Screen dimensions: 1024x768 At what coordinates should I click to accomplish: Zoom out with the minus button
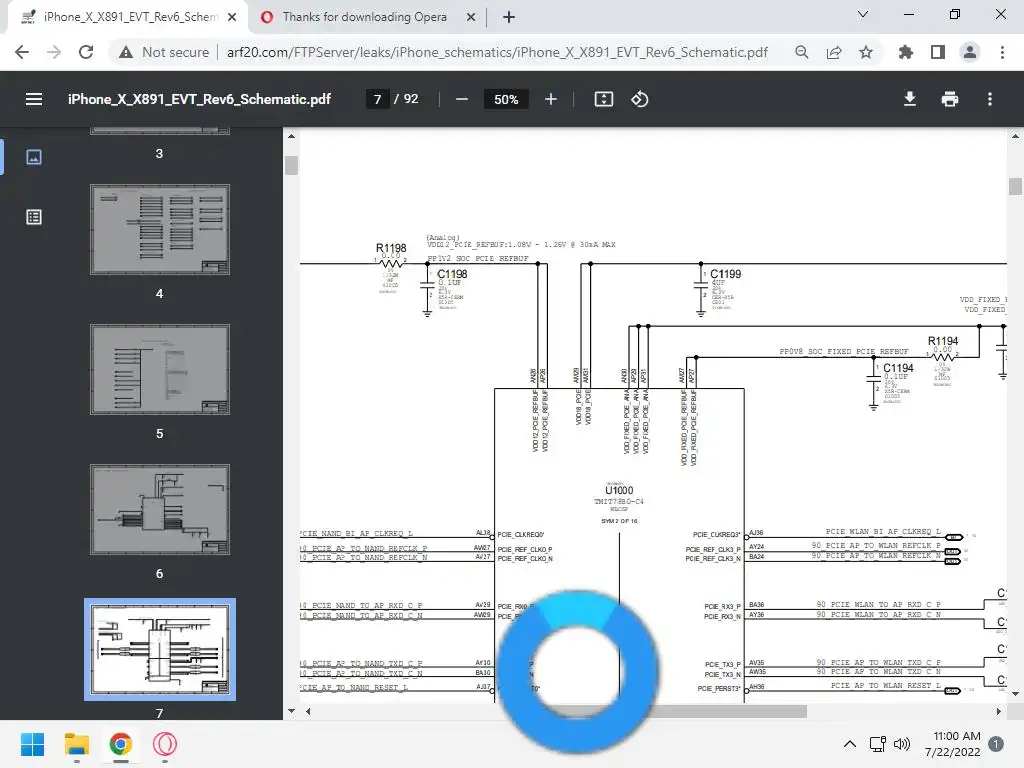(x=462, y=99)
